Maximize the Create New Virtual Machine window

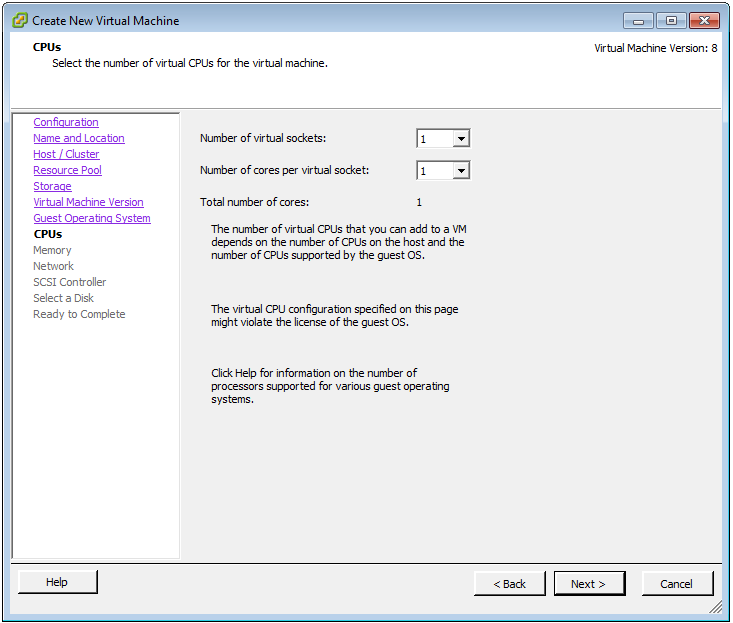(671, 21)
